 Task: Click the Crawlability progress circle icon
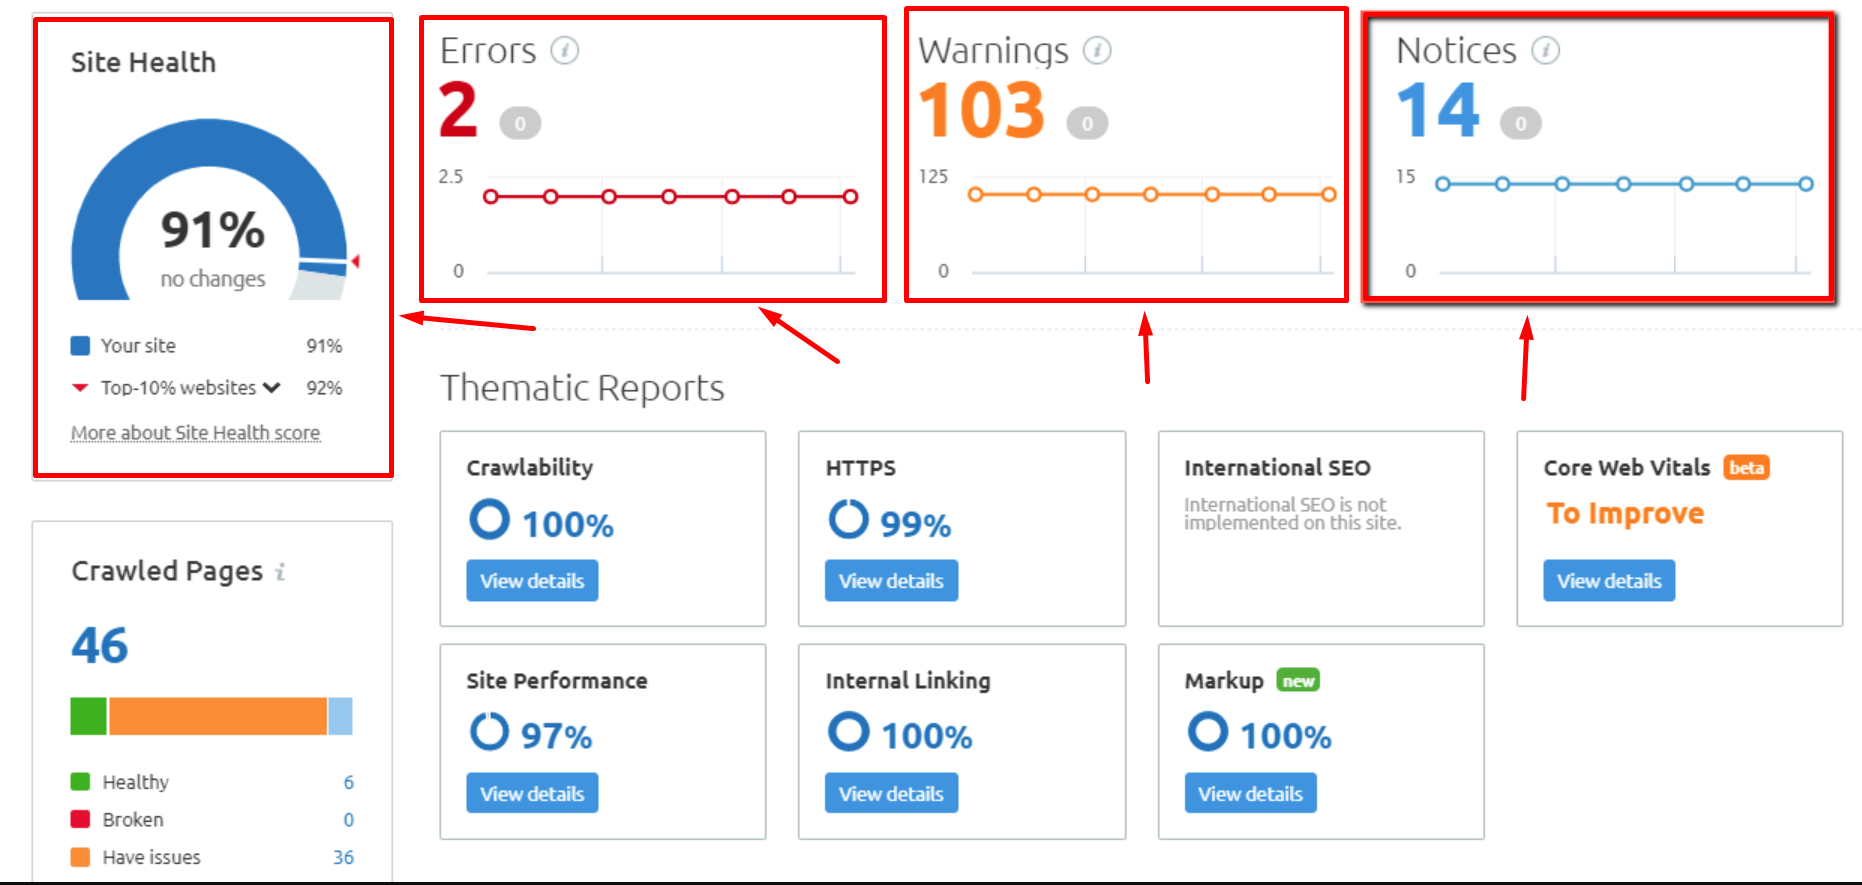pyautogui.click(x=490, y=519)
